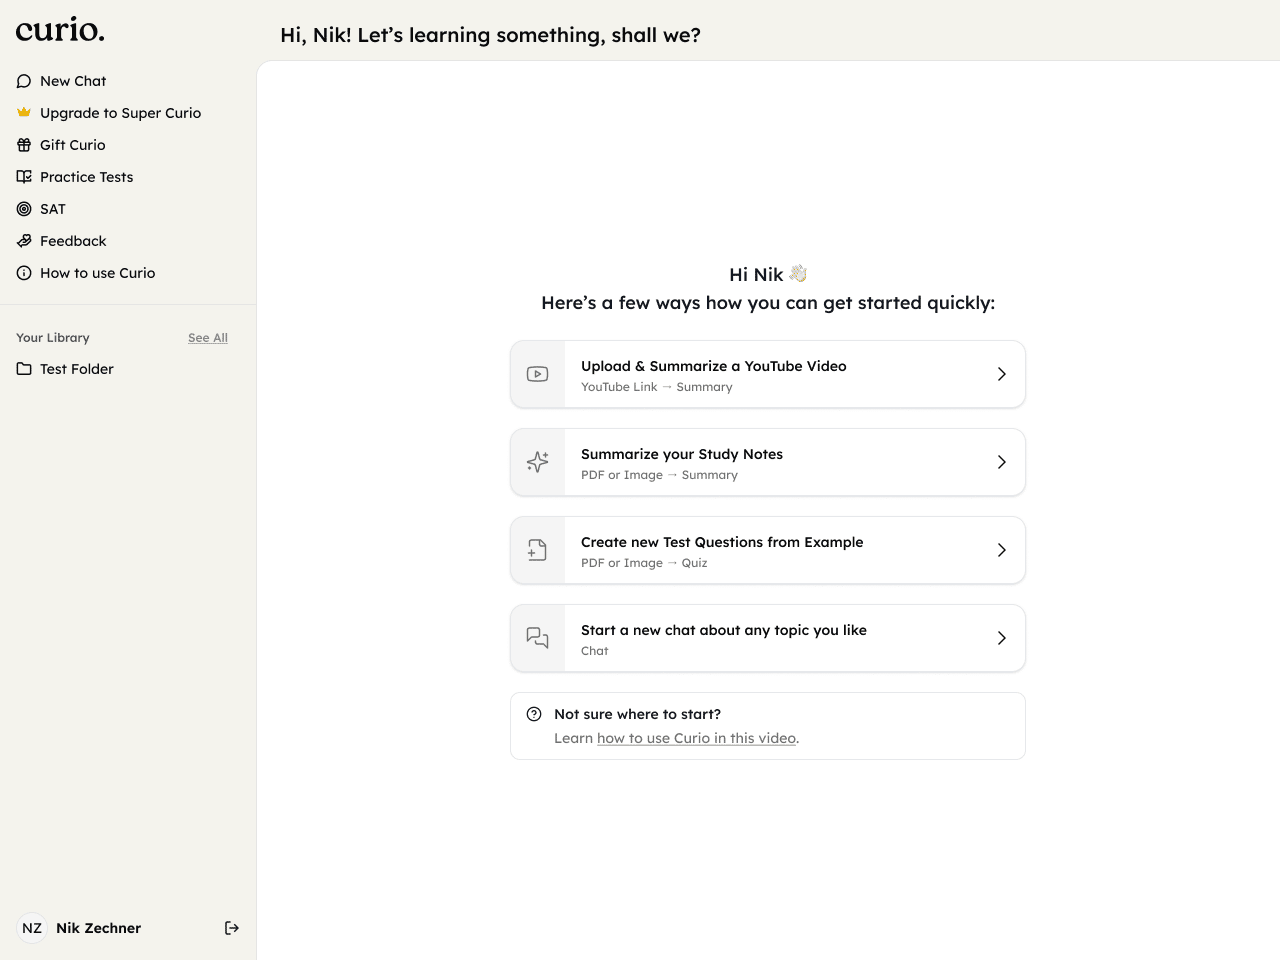This screenshot has width=1280, height=960.
Task: Click the NZ avatar circle
Action: pyautogui.click(x=32, y=928)
